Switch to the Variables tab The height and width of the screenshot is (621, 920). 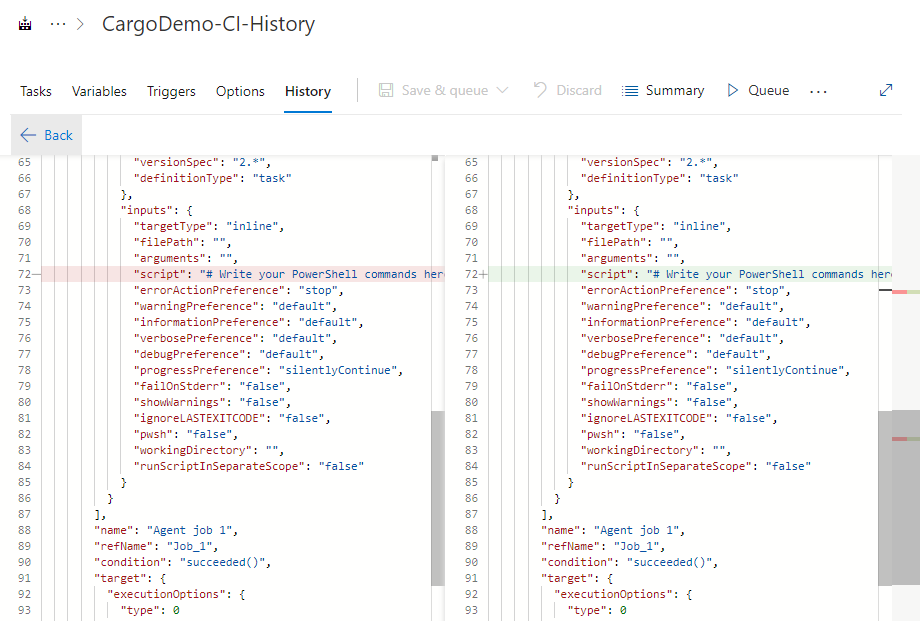tap(98, 91)
